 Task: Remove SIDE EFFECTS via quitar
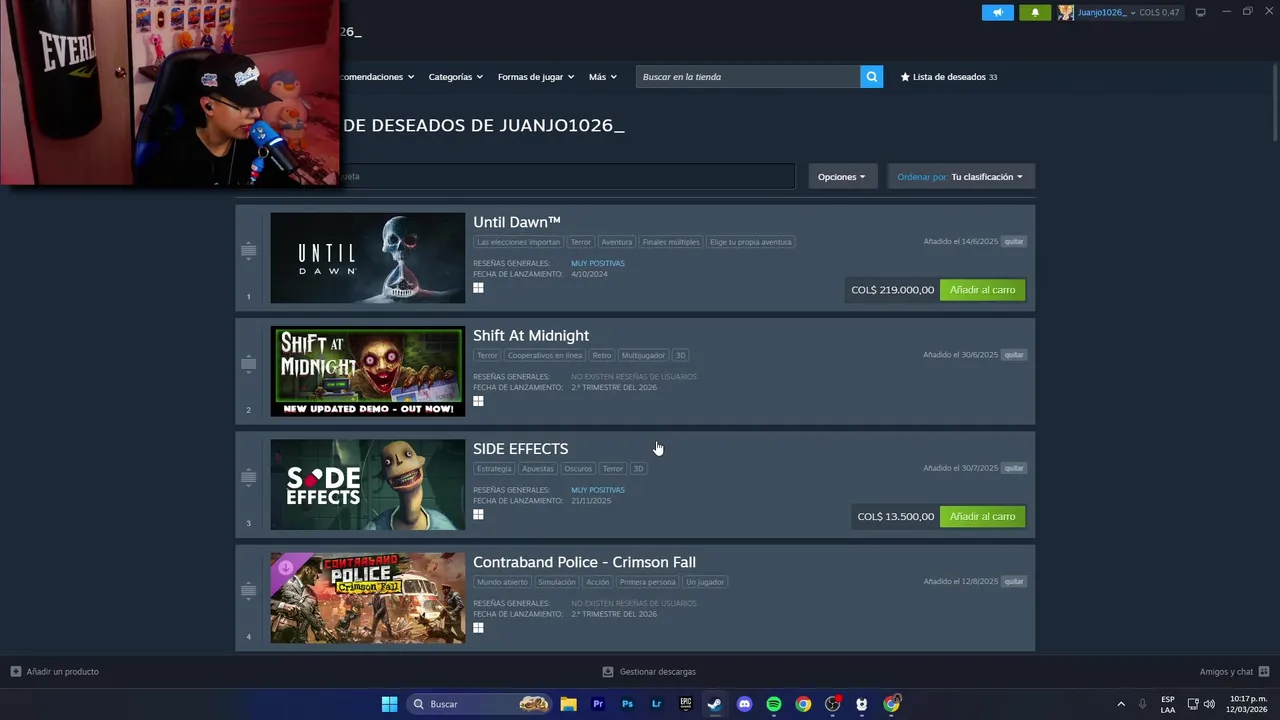click(x=1014, y=468)
